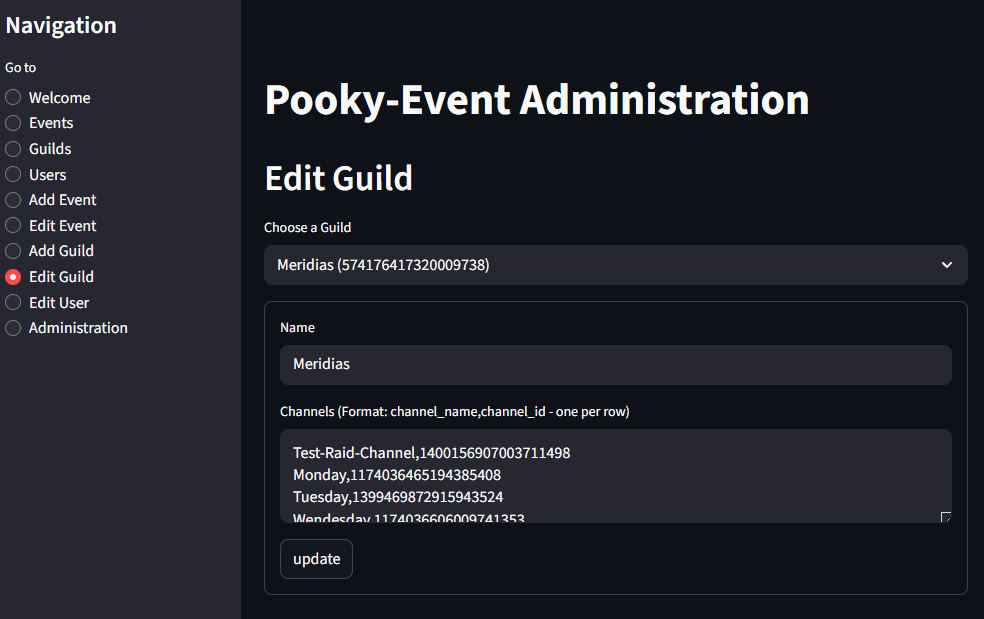
Task: Click the Tuesday channel row text
Action: click(398, 497)
